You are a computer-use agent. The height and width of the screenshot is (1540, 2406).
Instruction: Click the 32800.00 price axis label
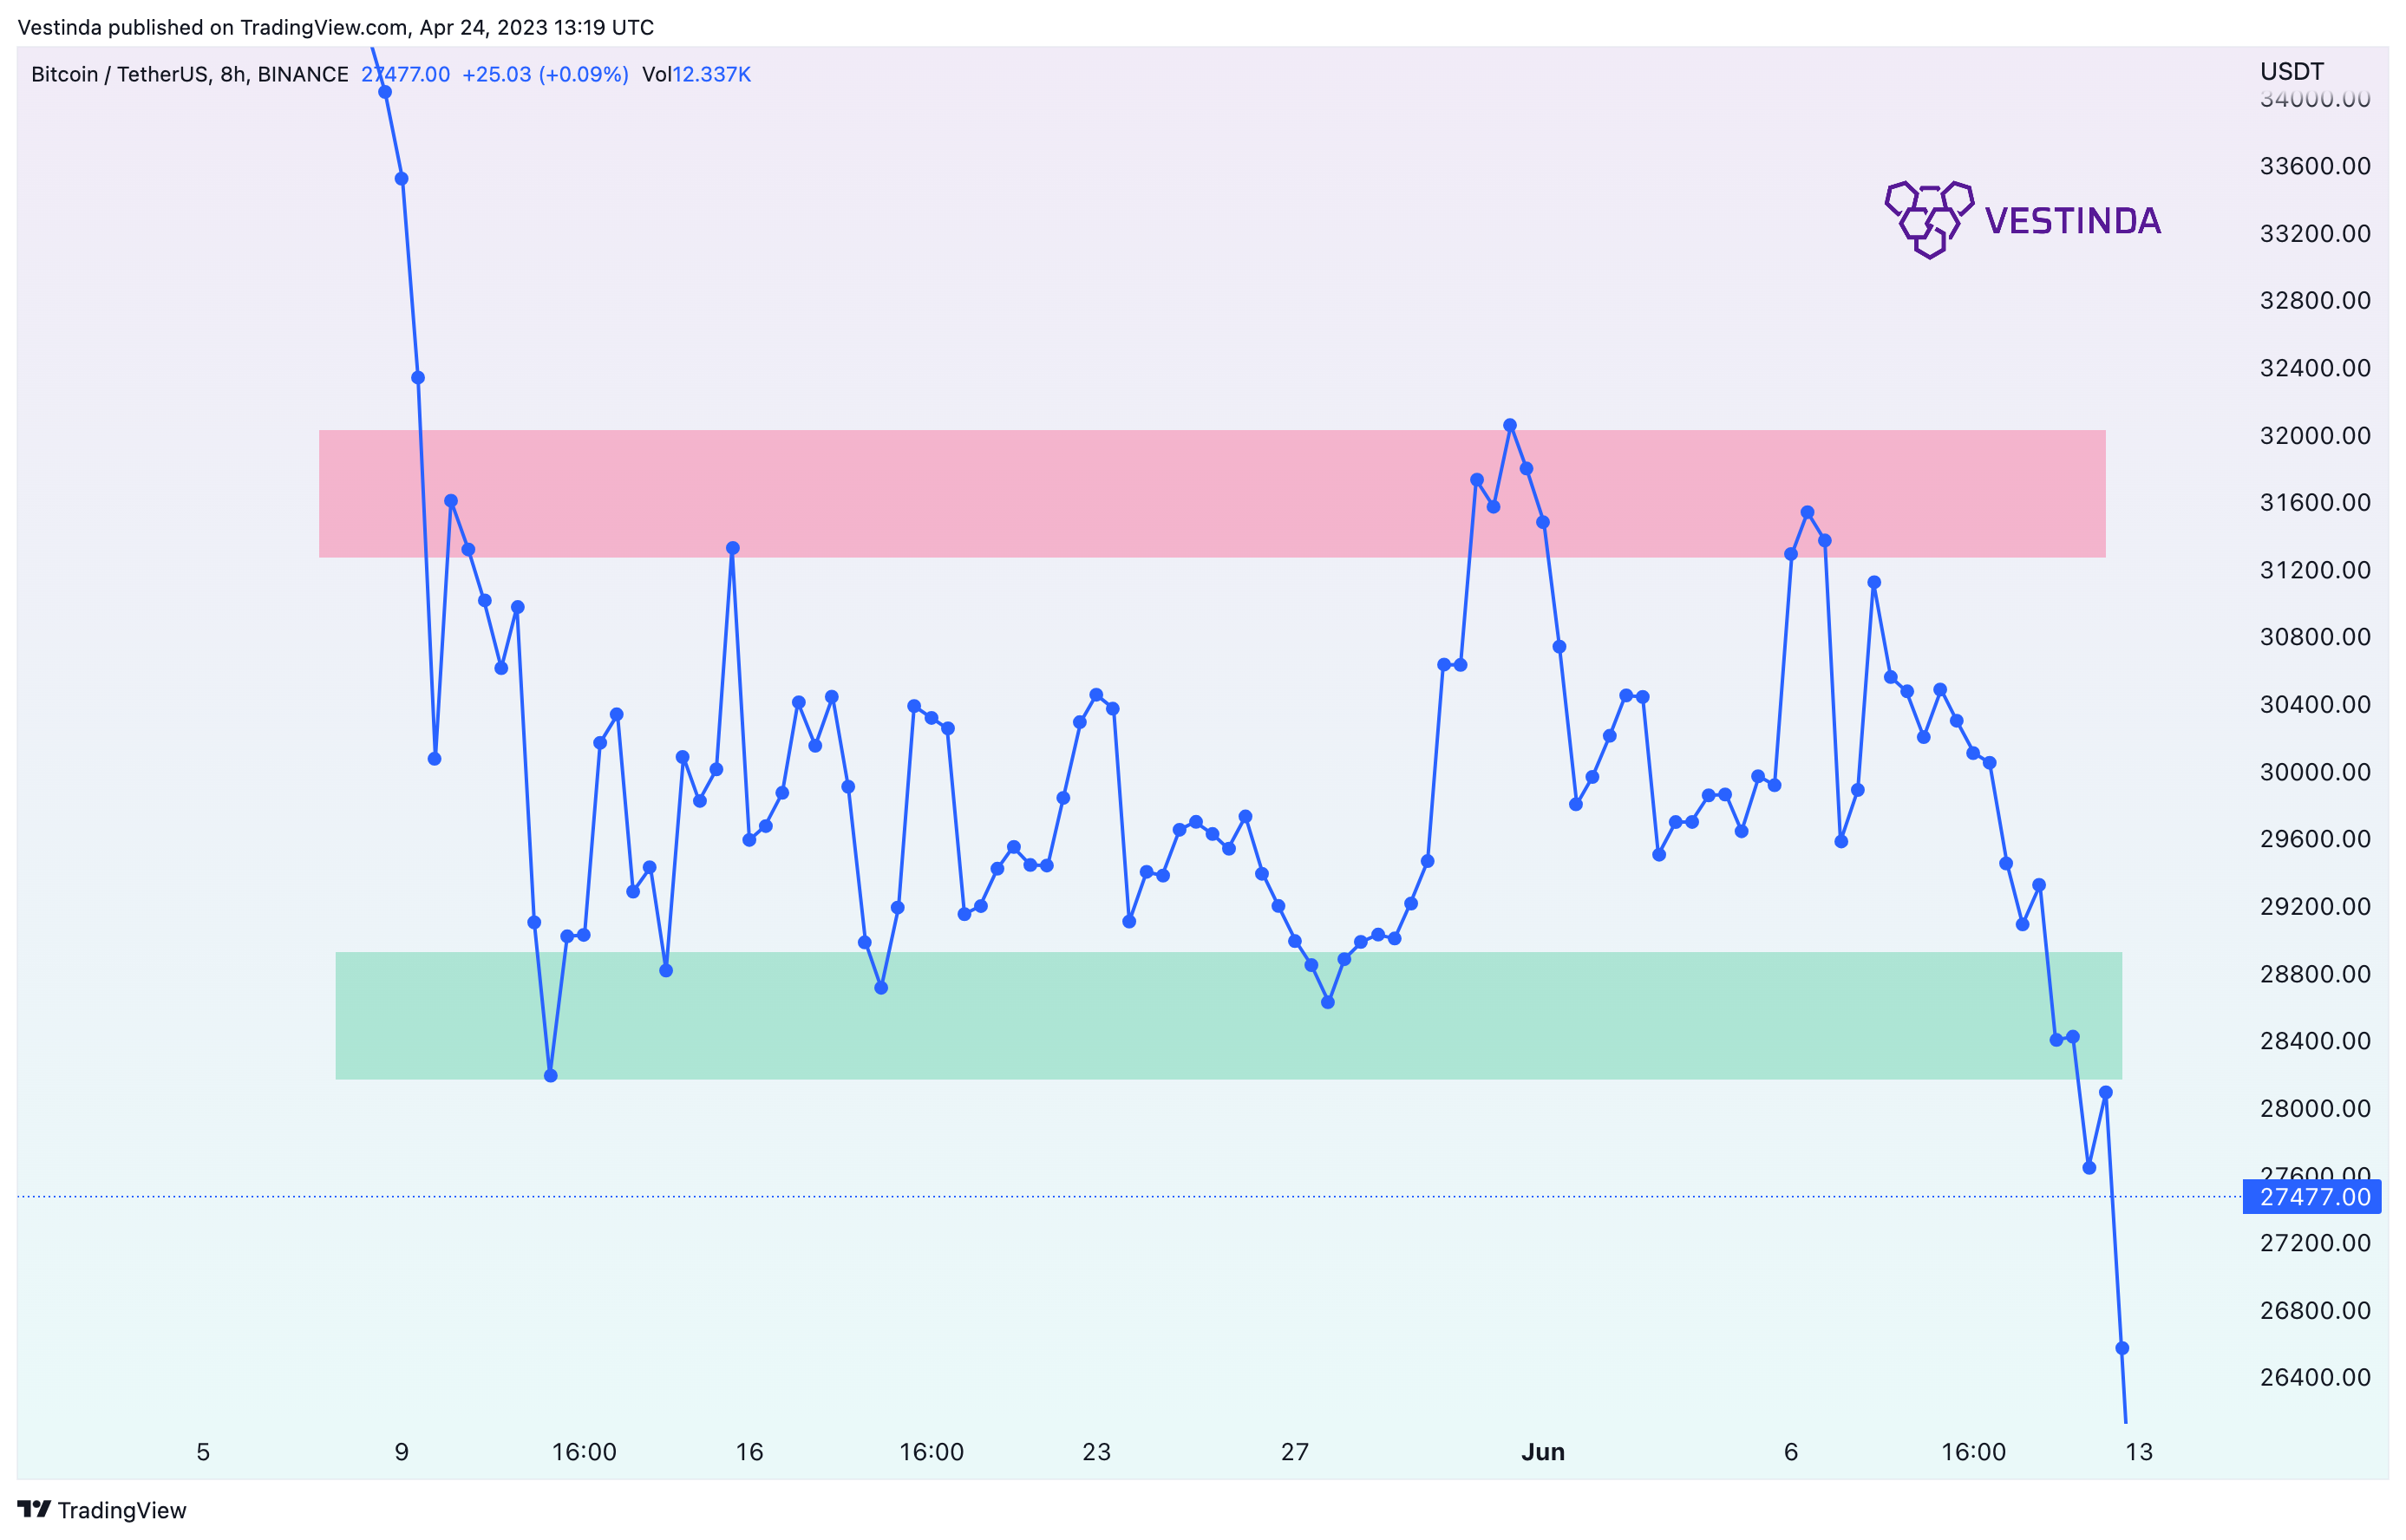[x=2314, y=300]
